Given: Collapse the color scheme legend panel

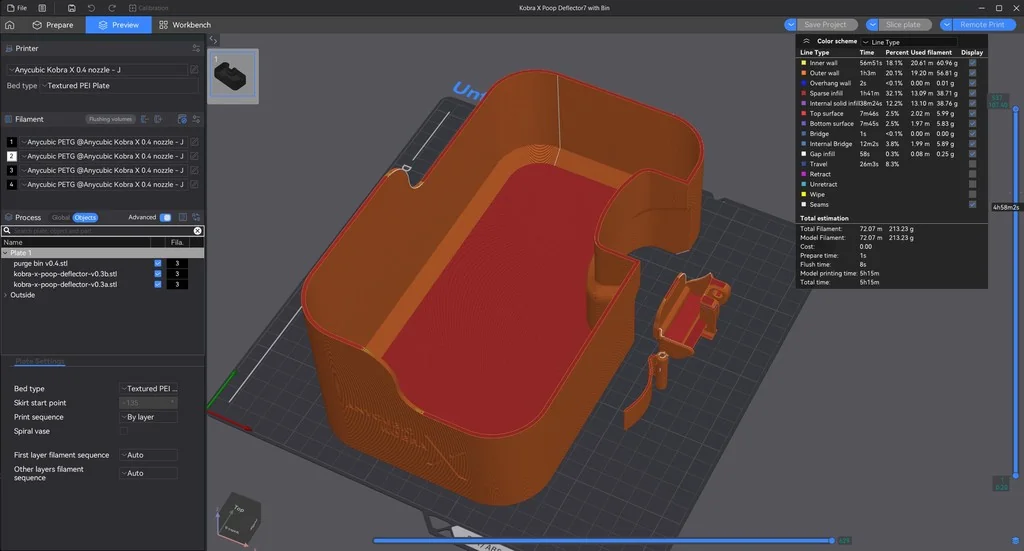Looking at the screenshot, I should 806,41.
